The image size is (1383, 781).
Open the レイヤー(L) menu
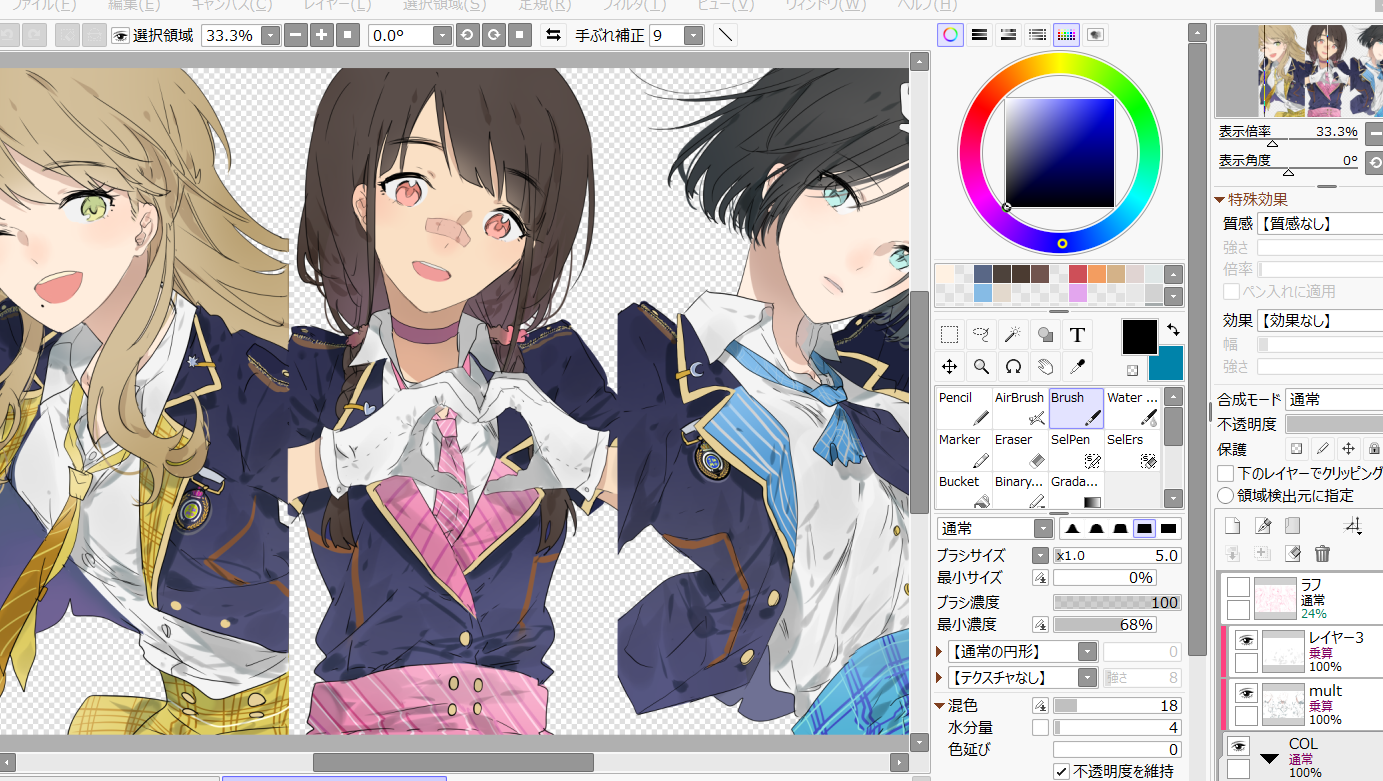pos(336,5)
